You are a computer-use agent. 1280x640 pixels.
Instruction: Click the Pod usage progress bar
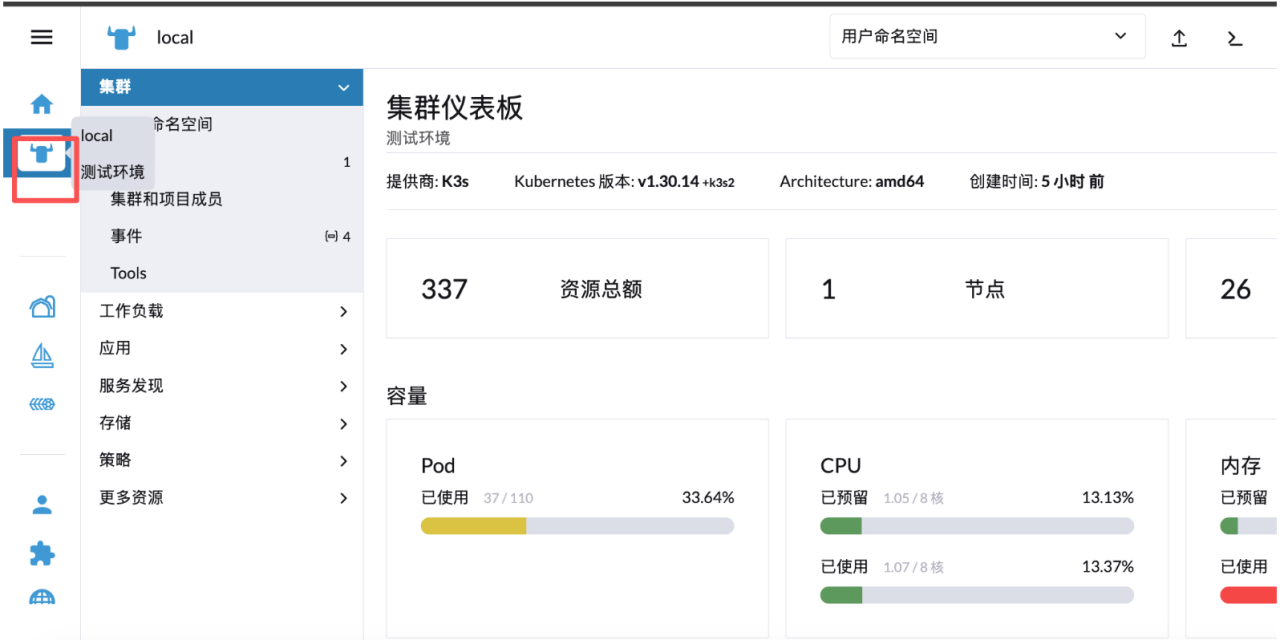[x=577, y=526]
